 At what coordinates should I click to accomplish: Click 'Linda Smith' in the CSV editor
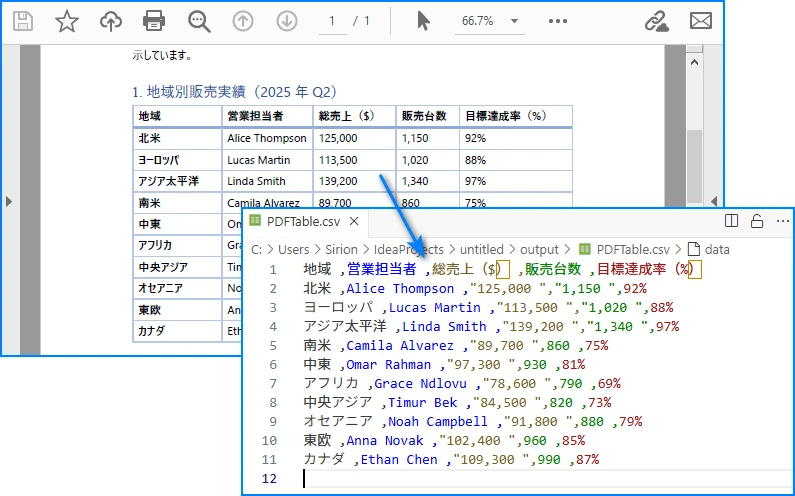(444, 327)
